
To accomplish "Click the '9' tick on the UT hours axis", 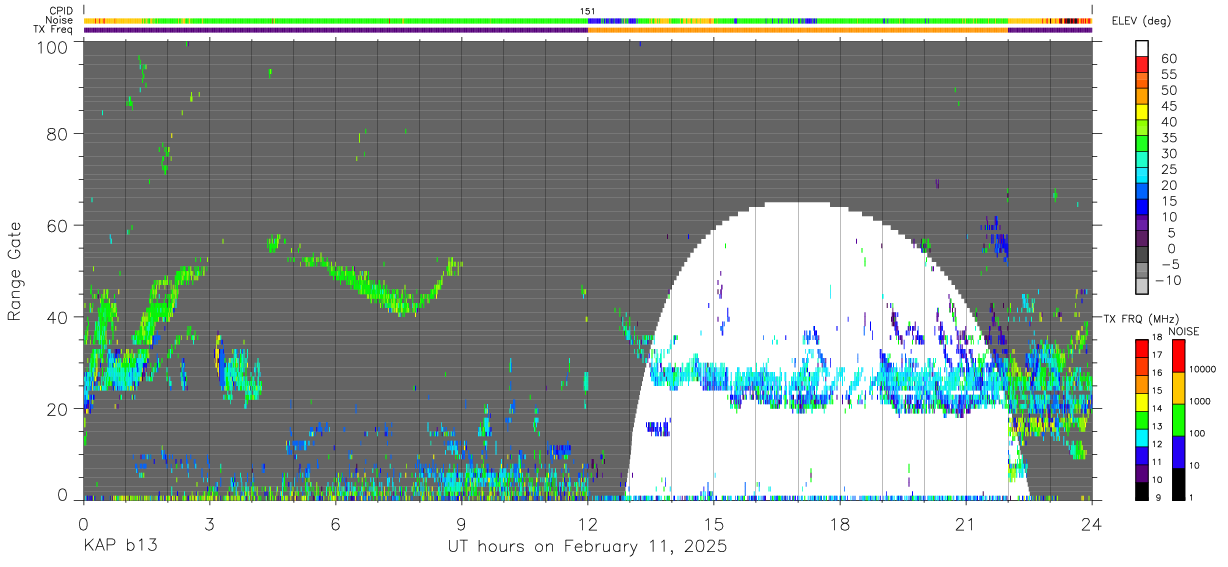I will [x=461, y=523].
